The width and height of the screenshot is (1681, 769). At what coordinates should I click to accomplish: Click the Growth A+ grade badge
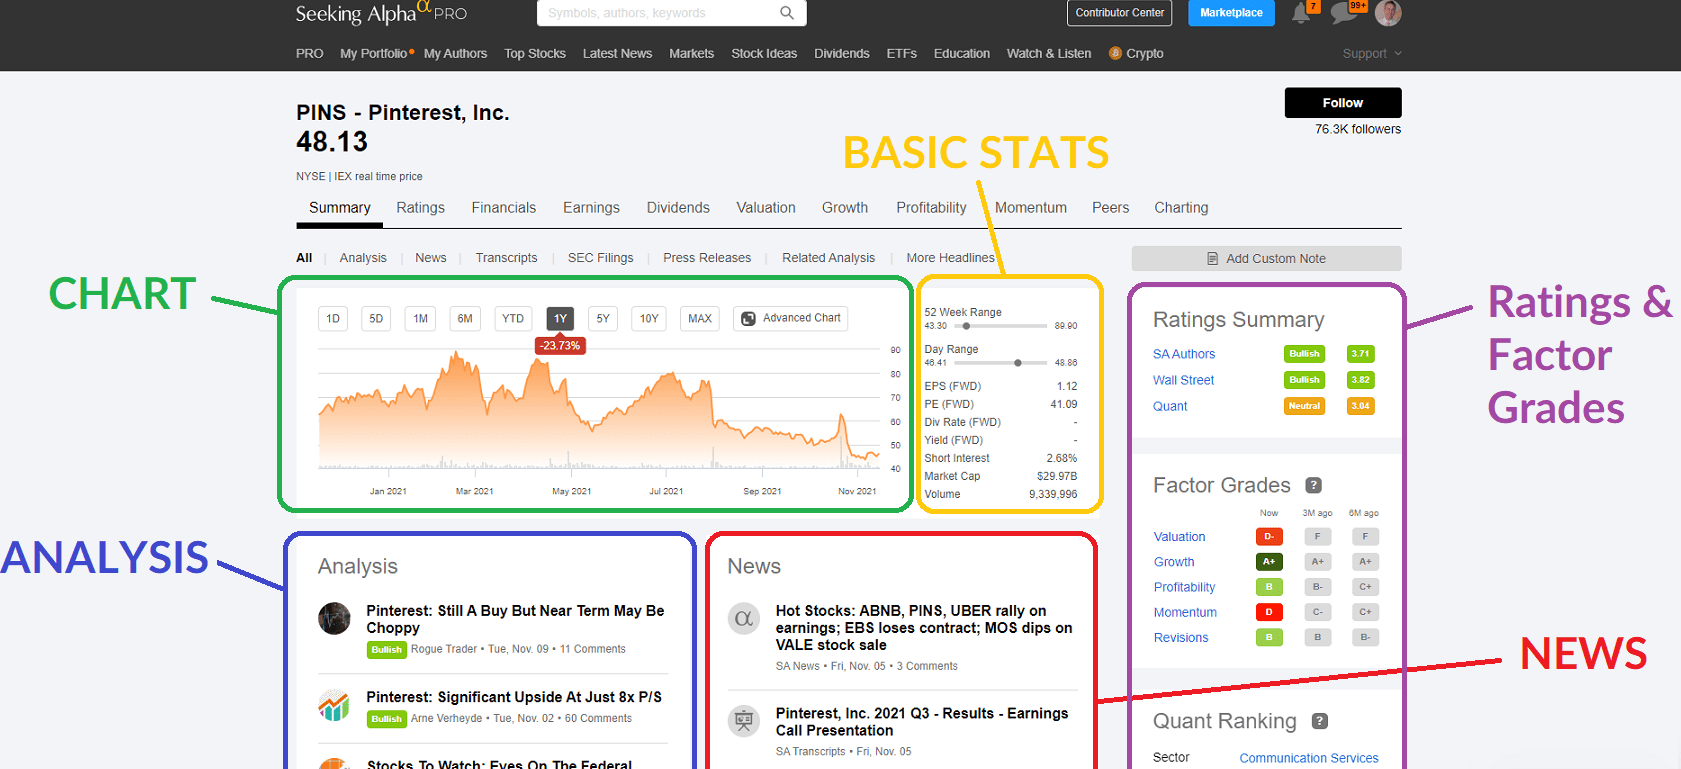1269,562
